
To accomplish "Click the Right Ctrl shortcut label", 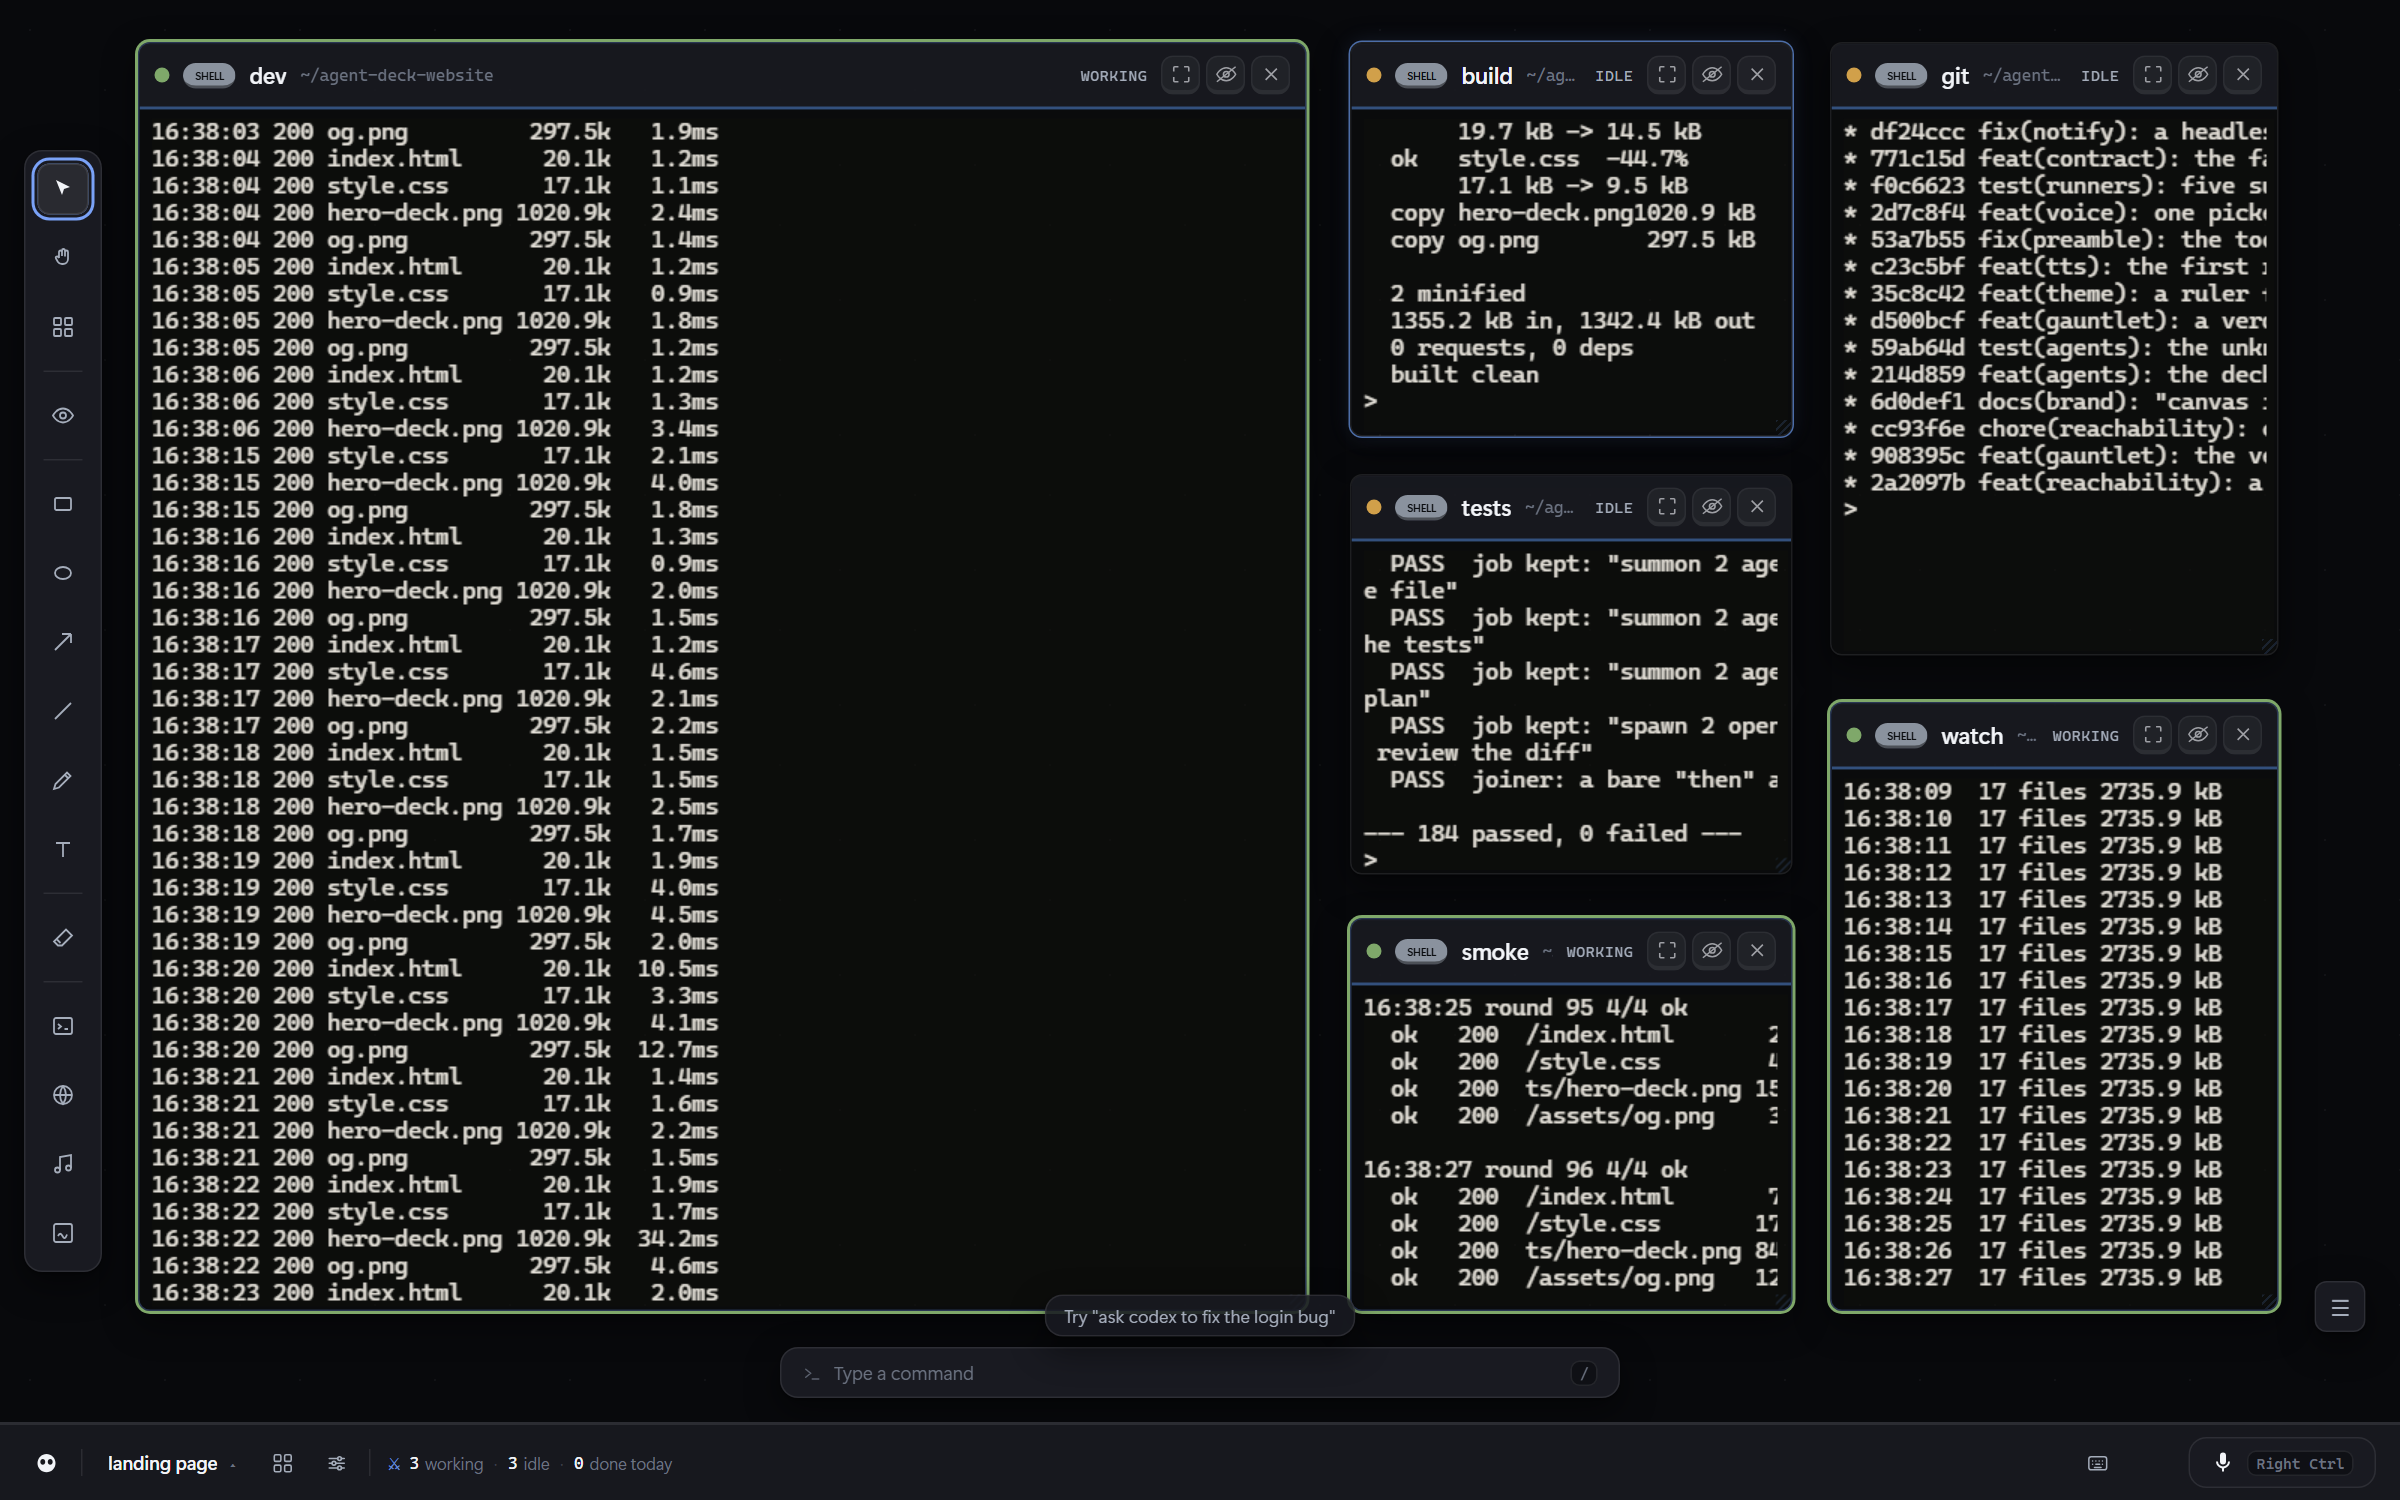I will 2300,1463.
